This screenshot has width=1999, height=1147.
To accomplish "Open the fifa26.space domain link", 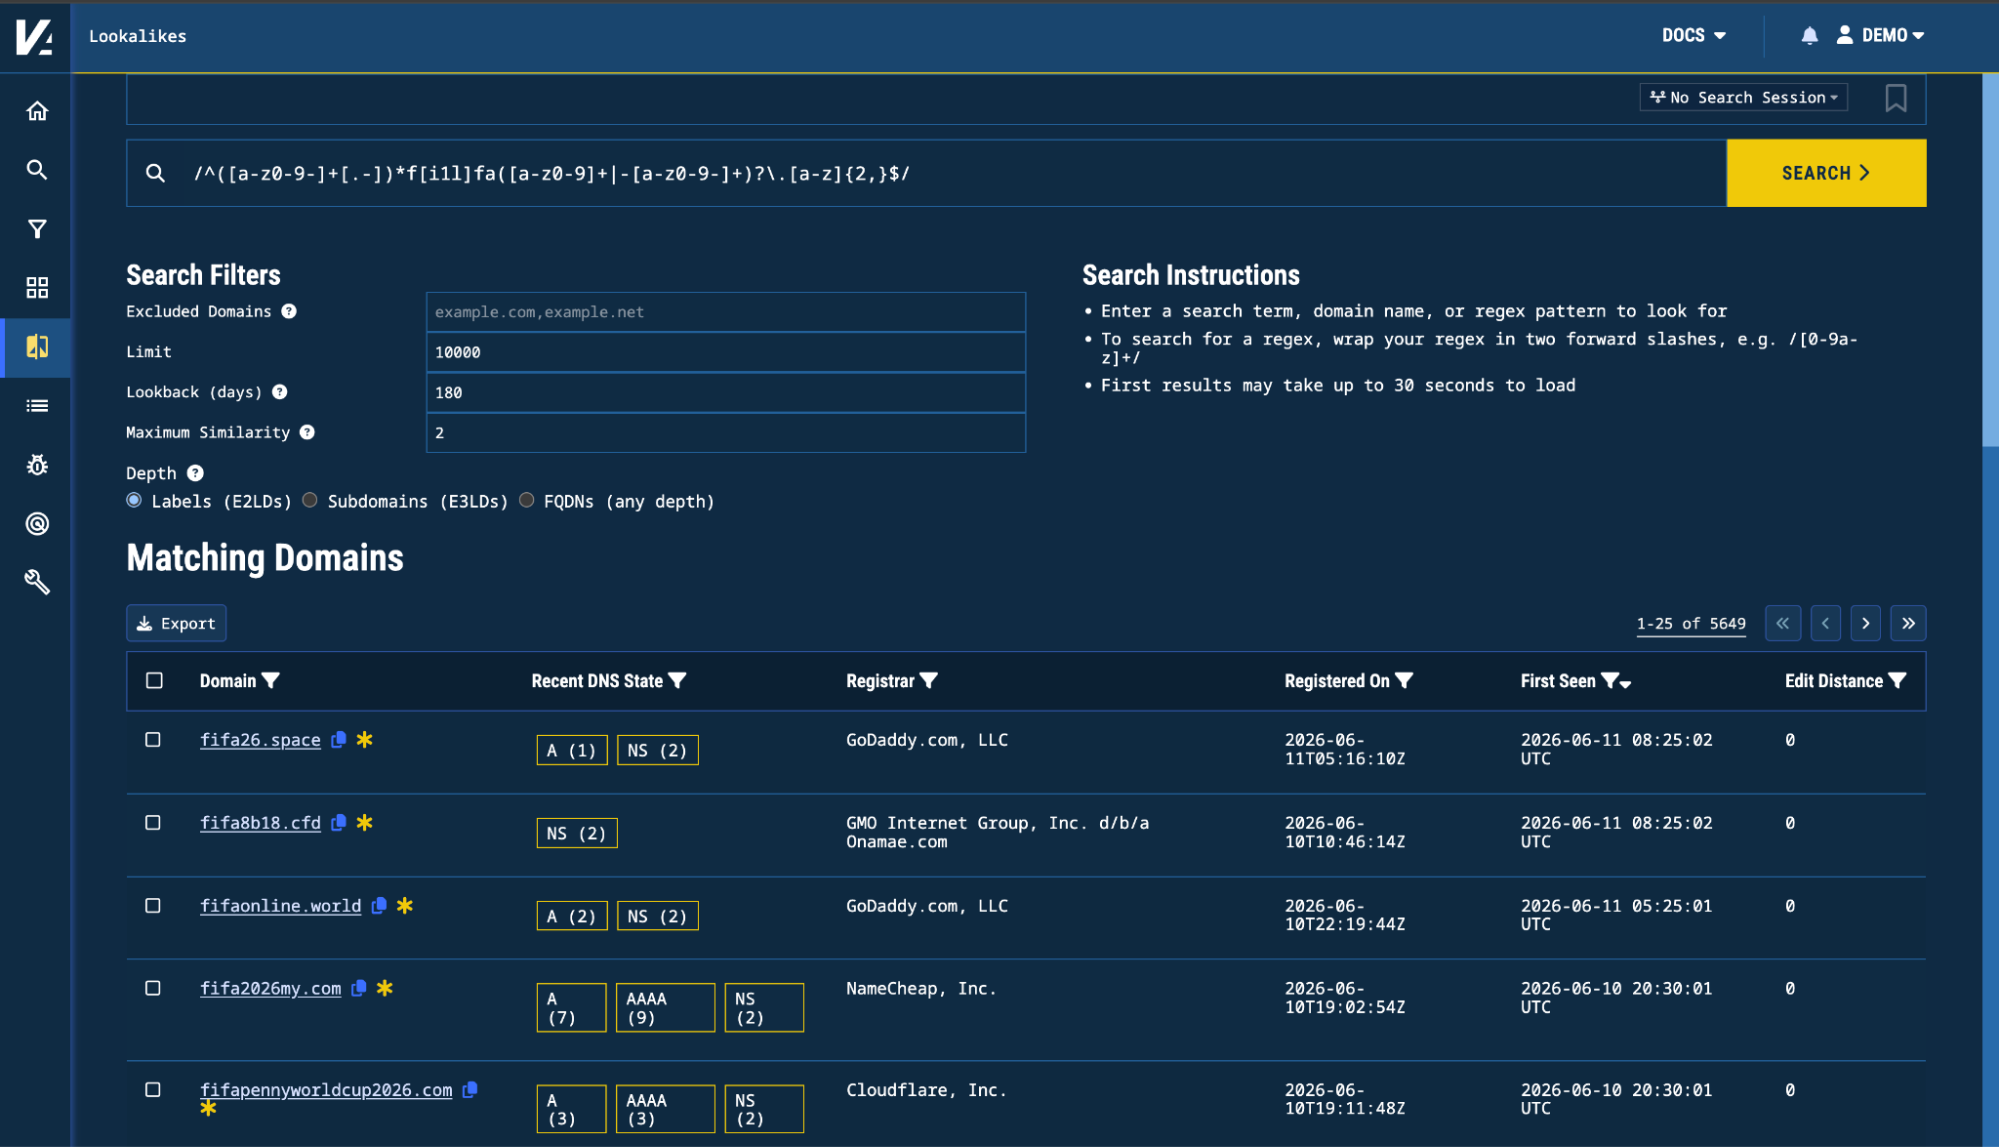I will point(260,740).
